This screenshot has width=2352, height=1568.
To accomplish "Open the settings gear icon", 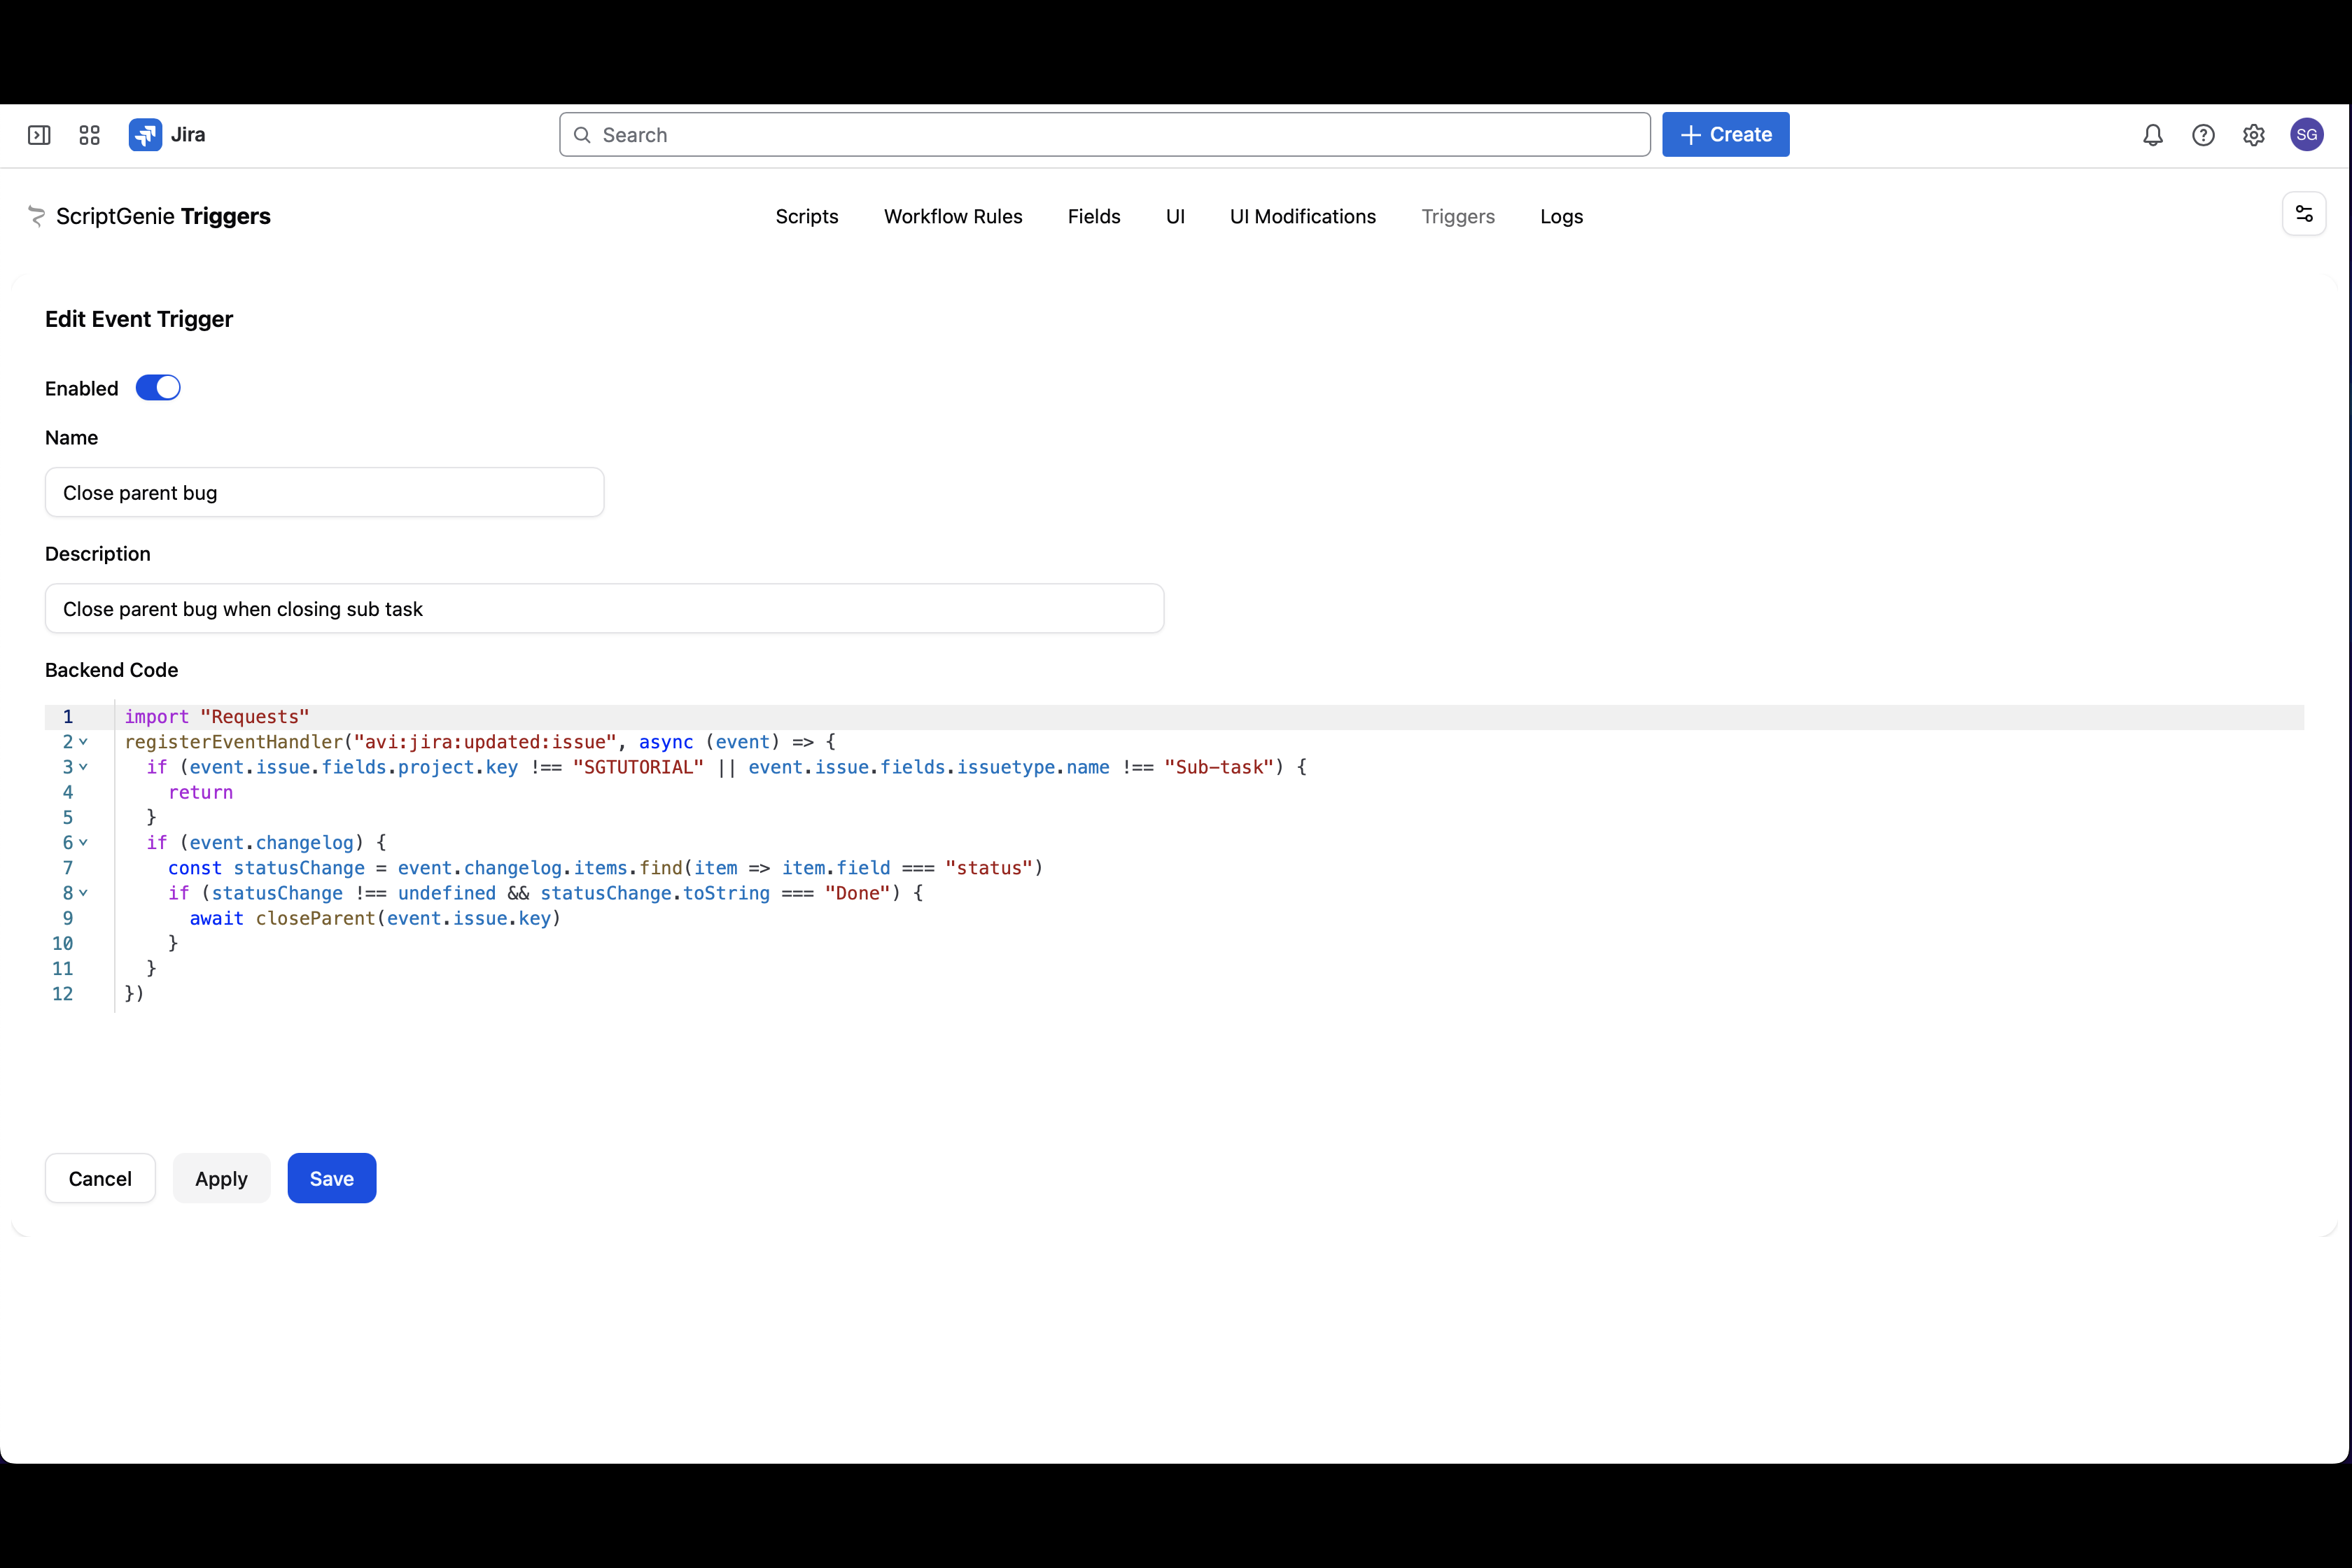I will click(2253, 135).
